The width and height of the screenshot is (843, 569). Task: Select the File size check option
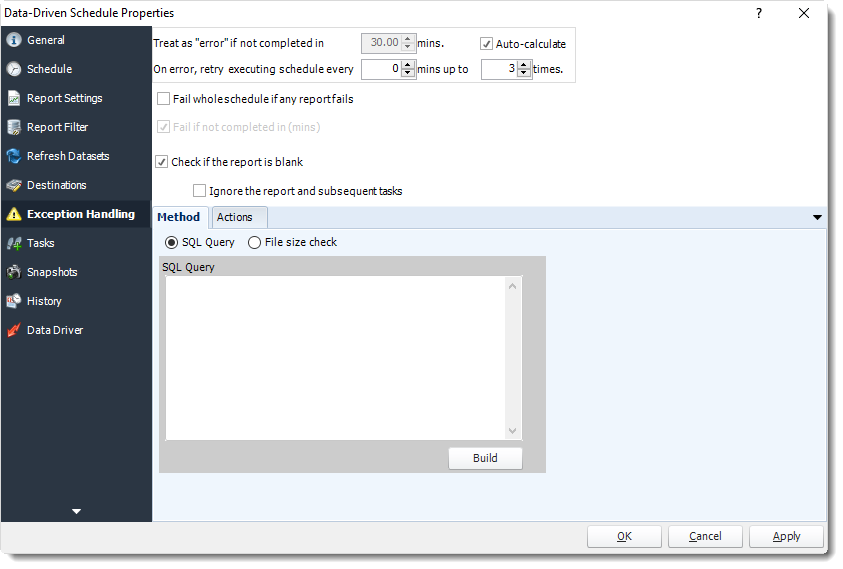pos(254,243)
